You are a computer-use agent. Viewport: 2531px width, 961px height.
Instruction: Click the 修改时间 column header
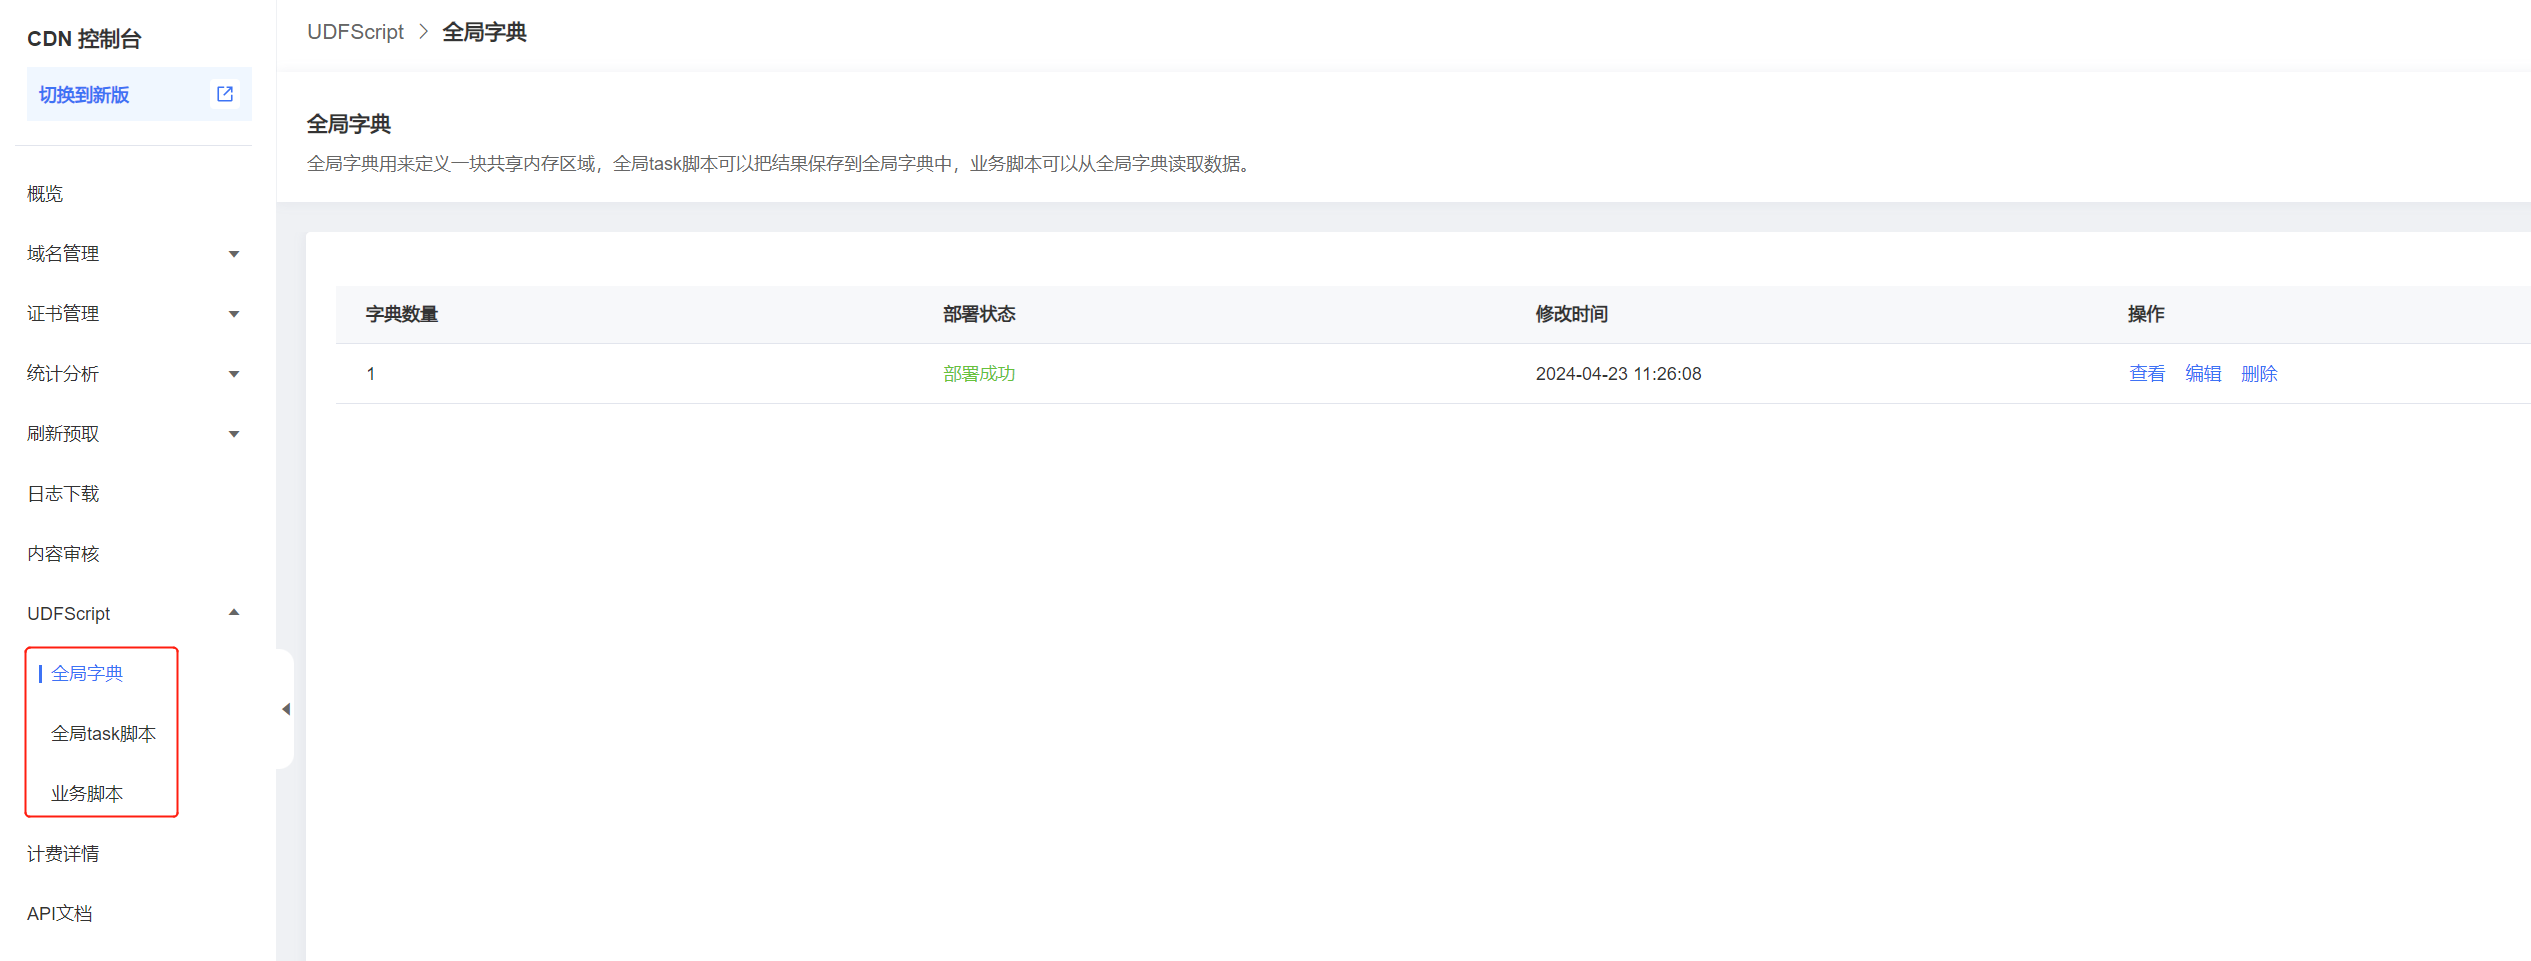pyautogui.click(x=1572, y=314)
